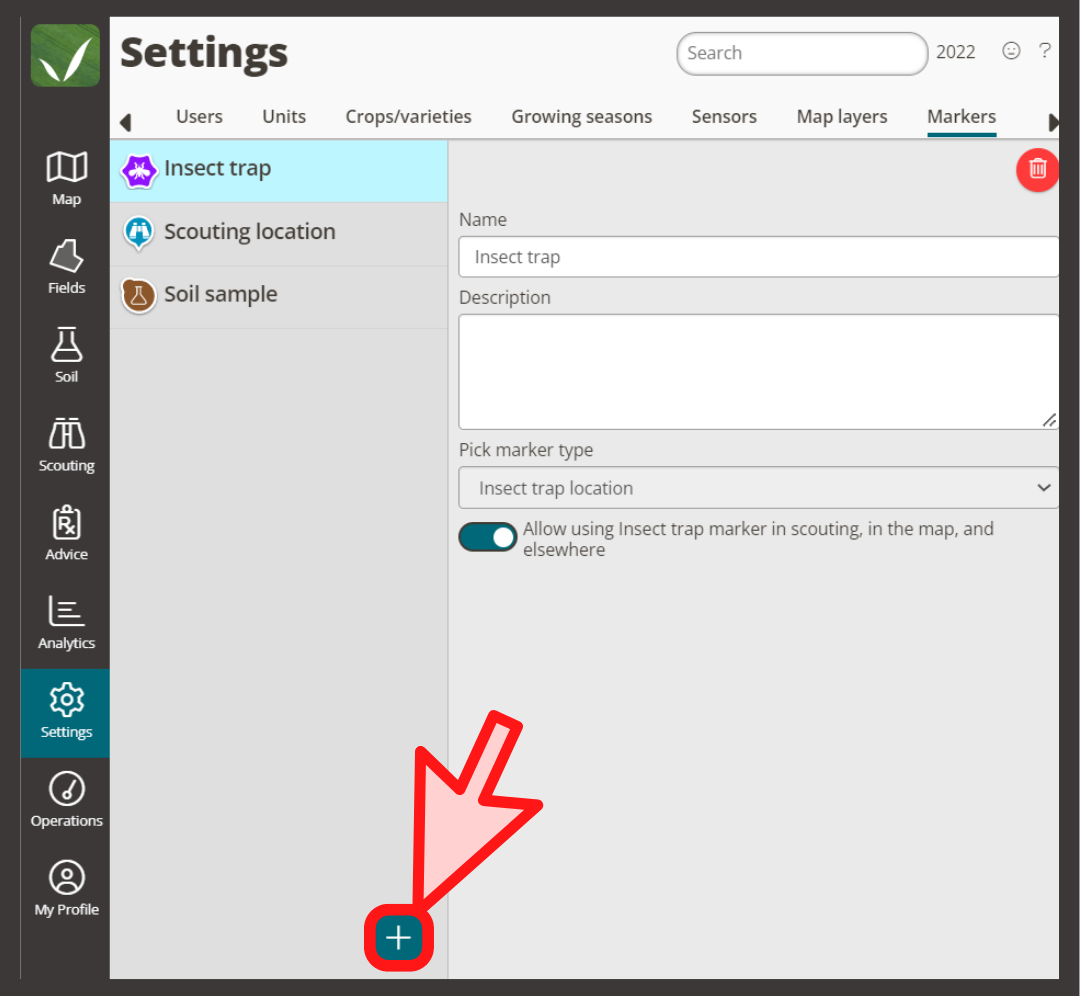Click the 2022 season selector
Screen dimensions: 1080x996
(x=955, y=52)
